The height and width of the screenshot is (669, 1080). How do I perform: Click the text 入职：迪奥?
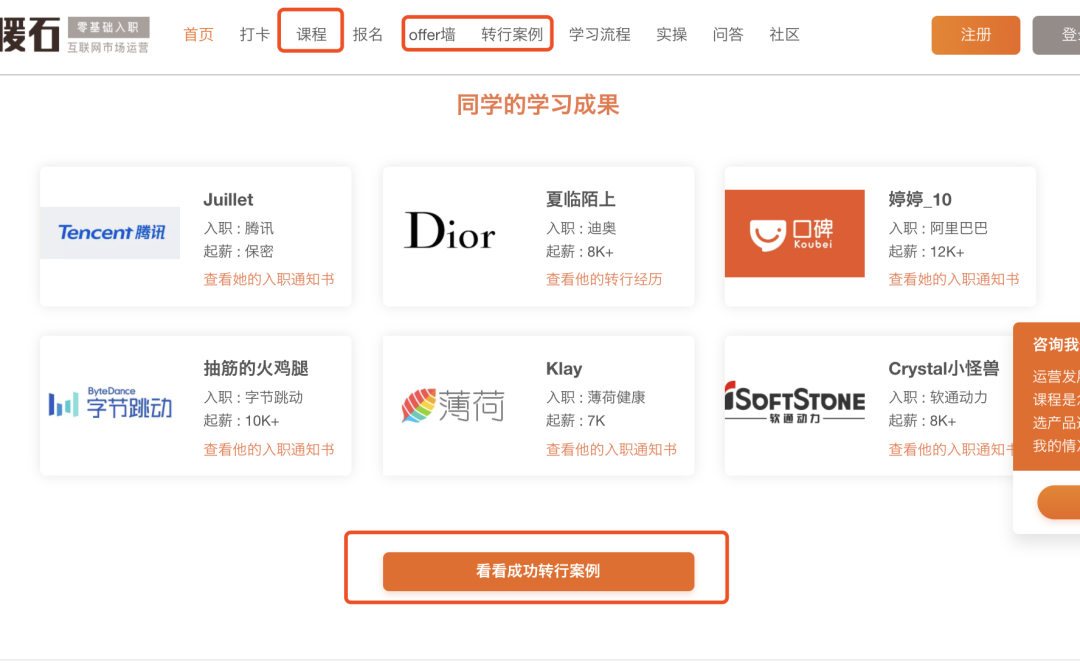point(581,229)
